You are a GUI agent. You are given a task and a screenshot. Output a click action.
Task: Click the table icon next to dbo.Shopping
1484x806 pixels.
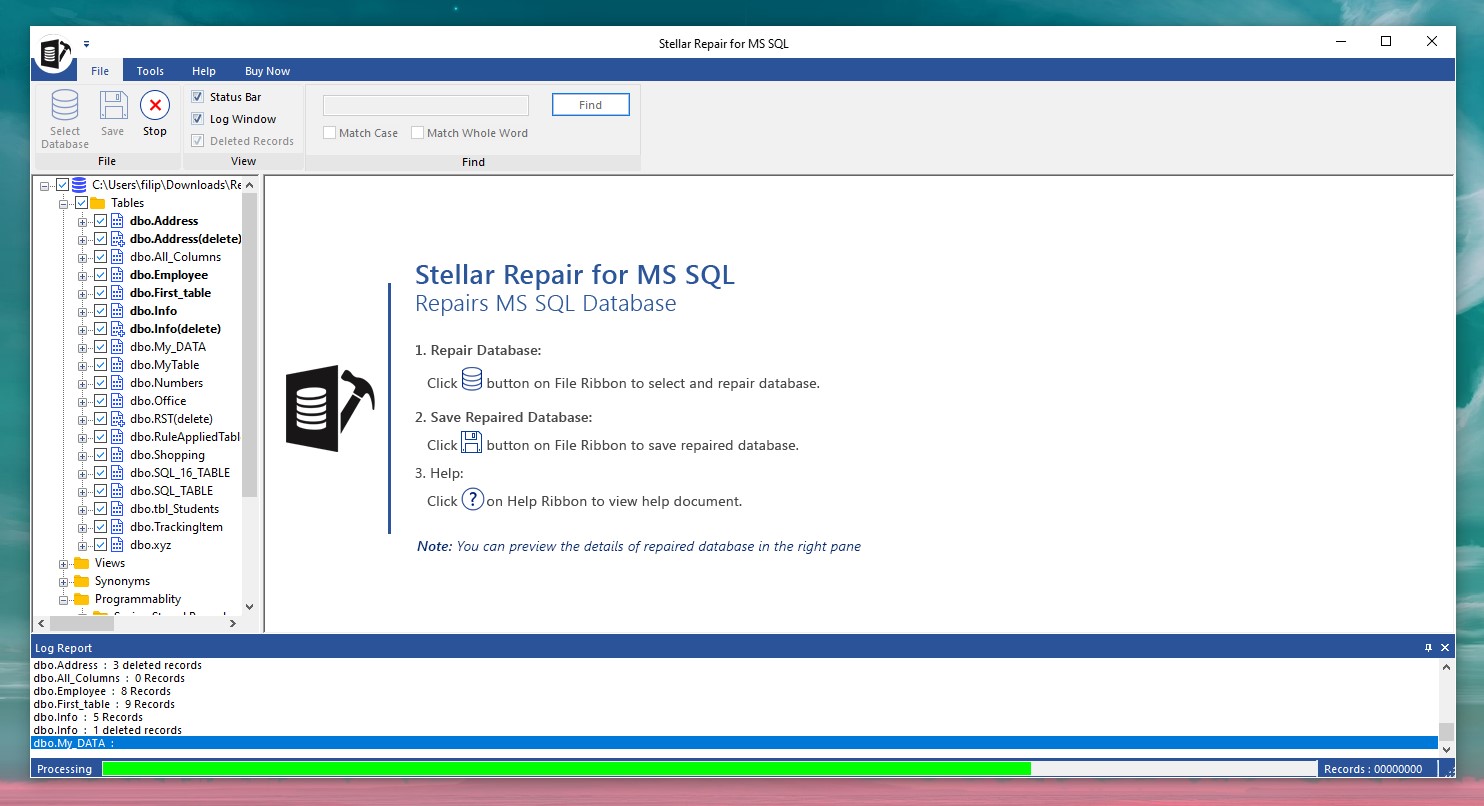click(x=118, y=455)
